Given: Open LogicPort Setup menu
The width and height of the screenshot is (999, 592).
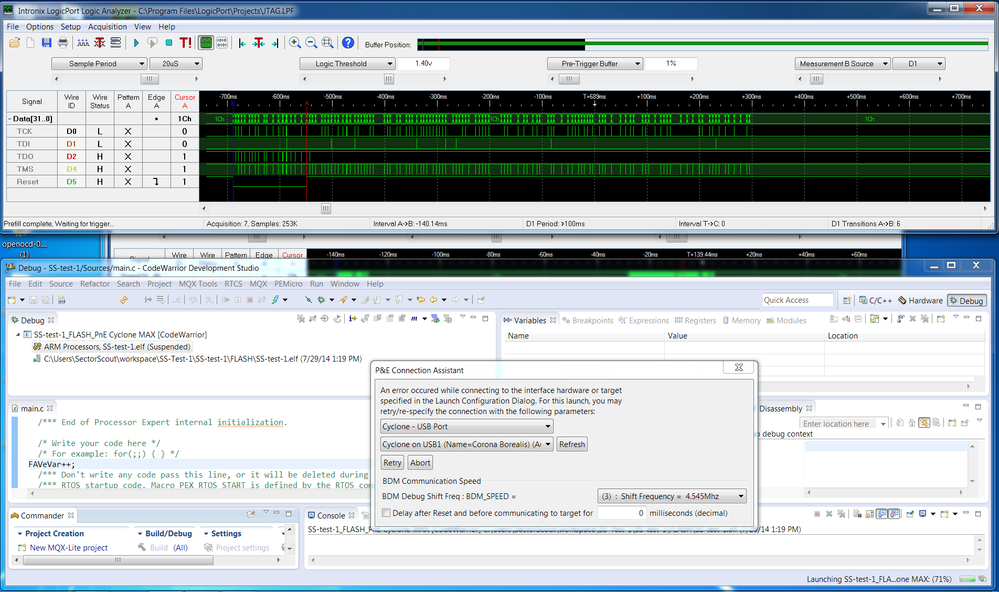Looking at the screenshot, I should point(70,27).
